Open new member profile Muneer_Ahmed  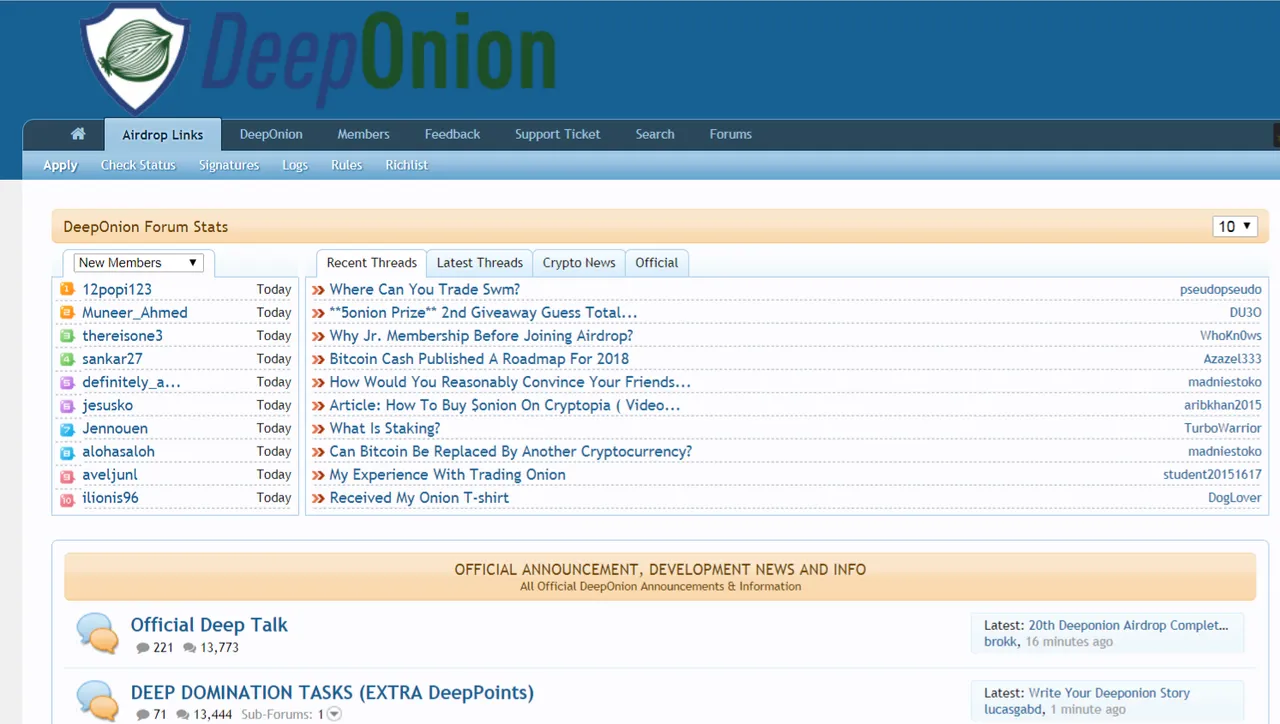pos(135,312)
